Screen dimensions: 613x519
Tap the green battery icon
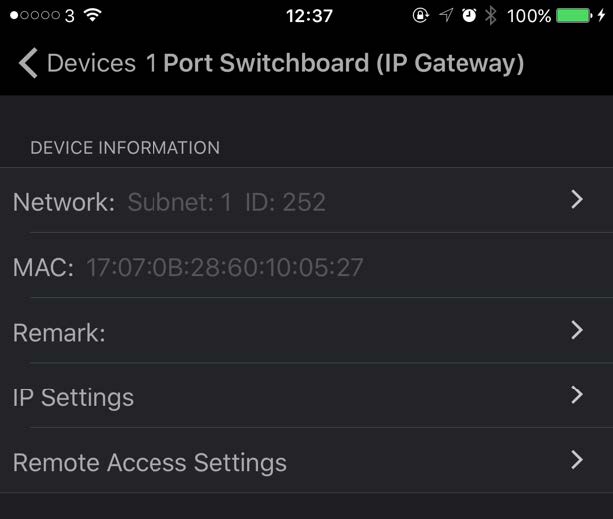574,16
